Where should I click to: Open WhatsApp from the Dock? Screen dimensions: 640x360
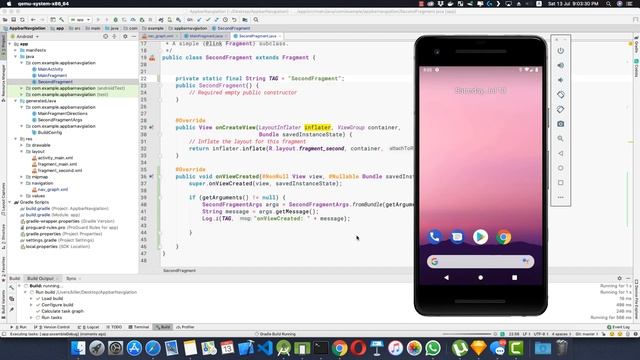tap(433, 348)
